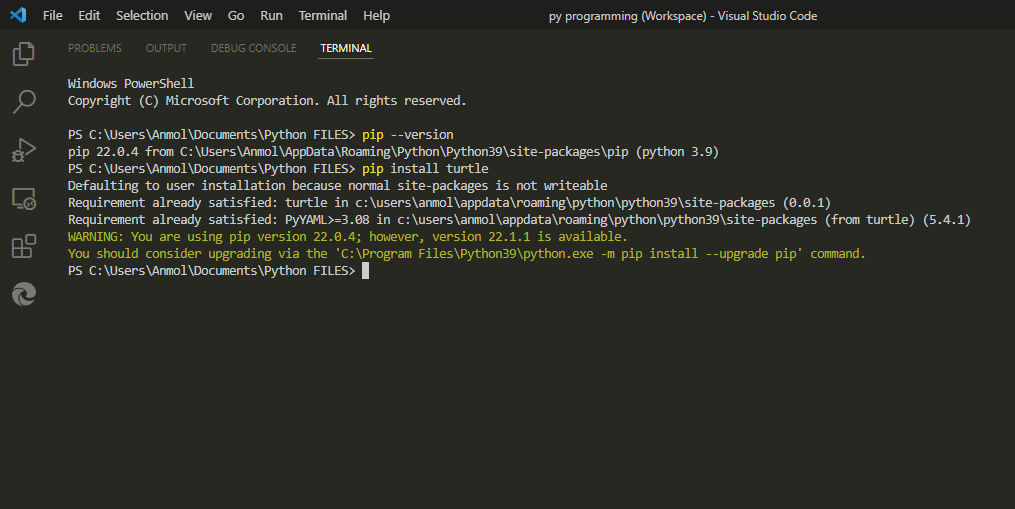This screenshot has width=1015, height=509.
Task: Open the Explorer view in activity bar
Action: (x=23, y=54)
